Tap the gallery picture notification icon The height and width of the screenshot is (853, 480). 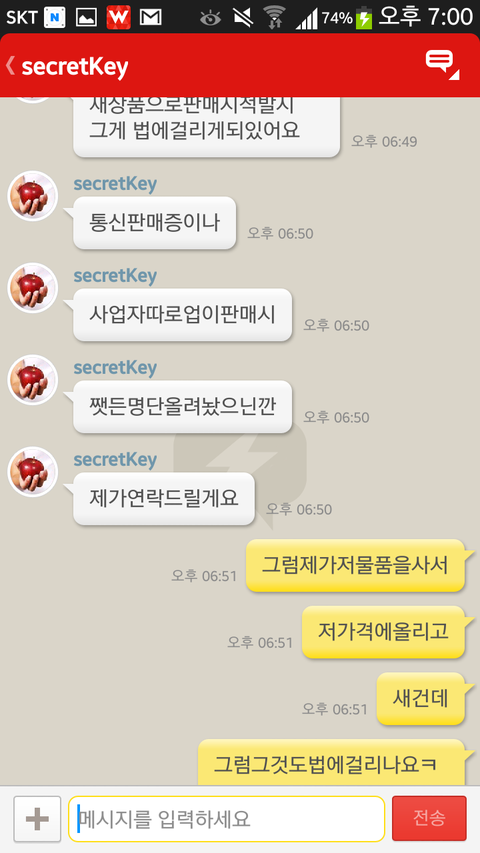(x=87, y=18)
